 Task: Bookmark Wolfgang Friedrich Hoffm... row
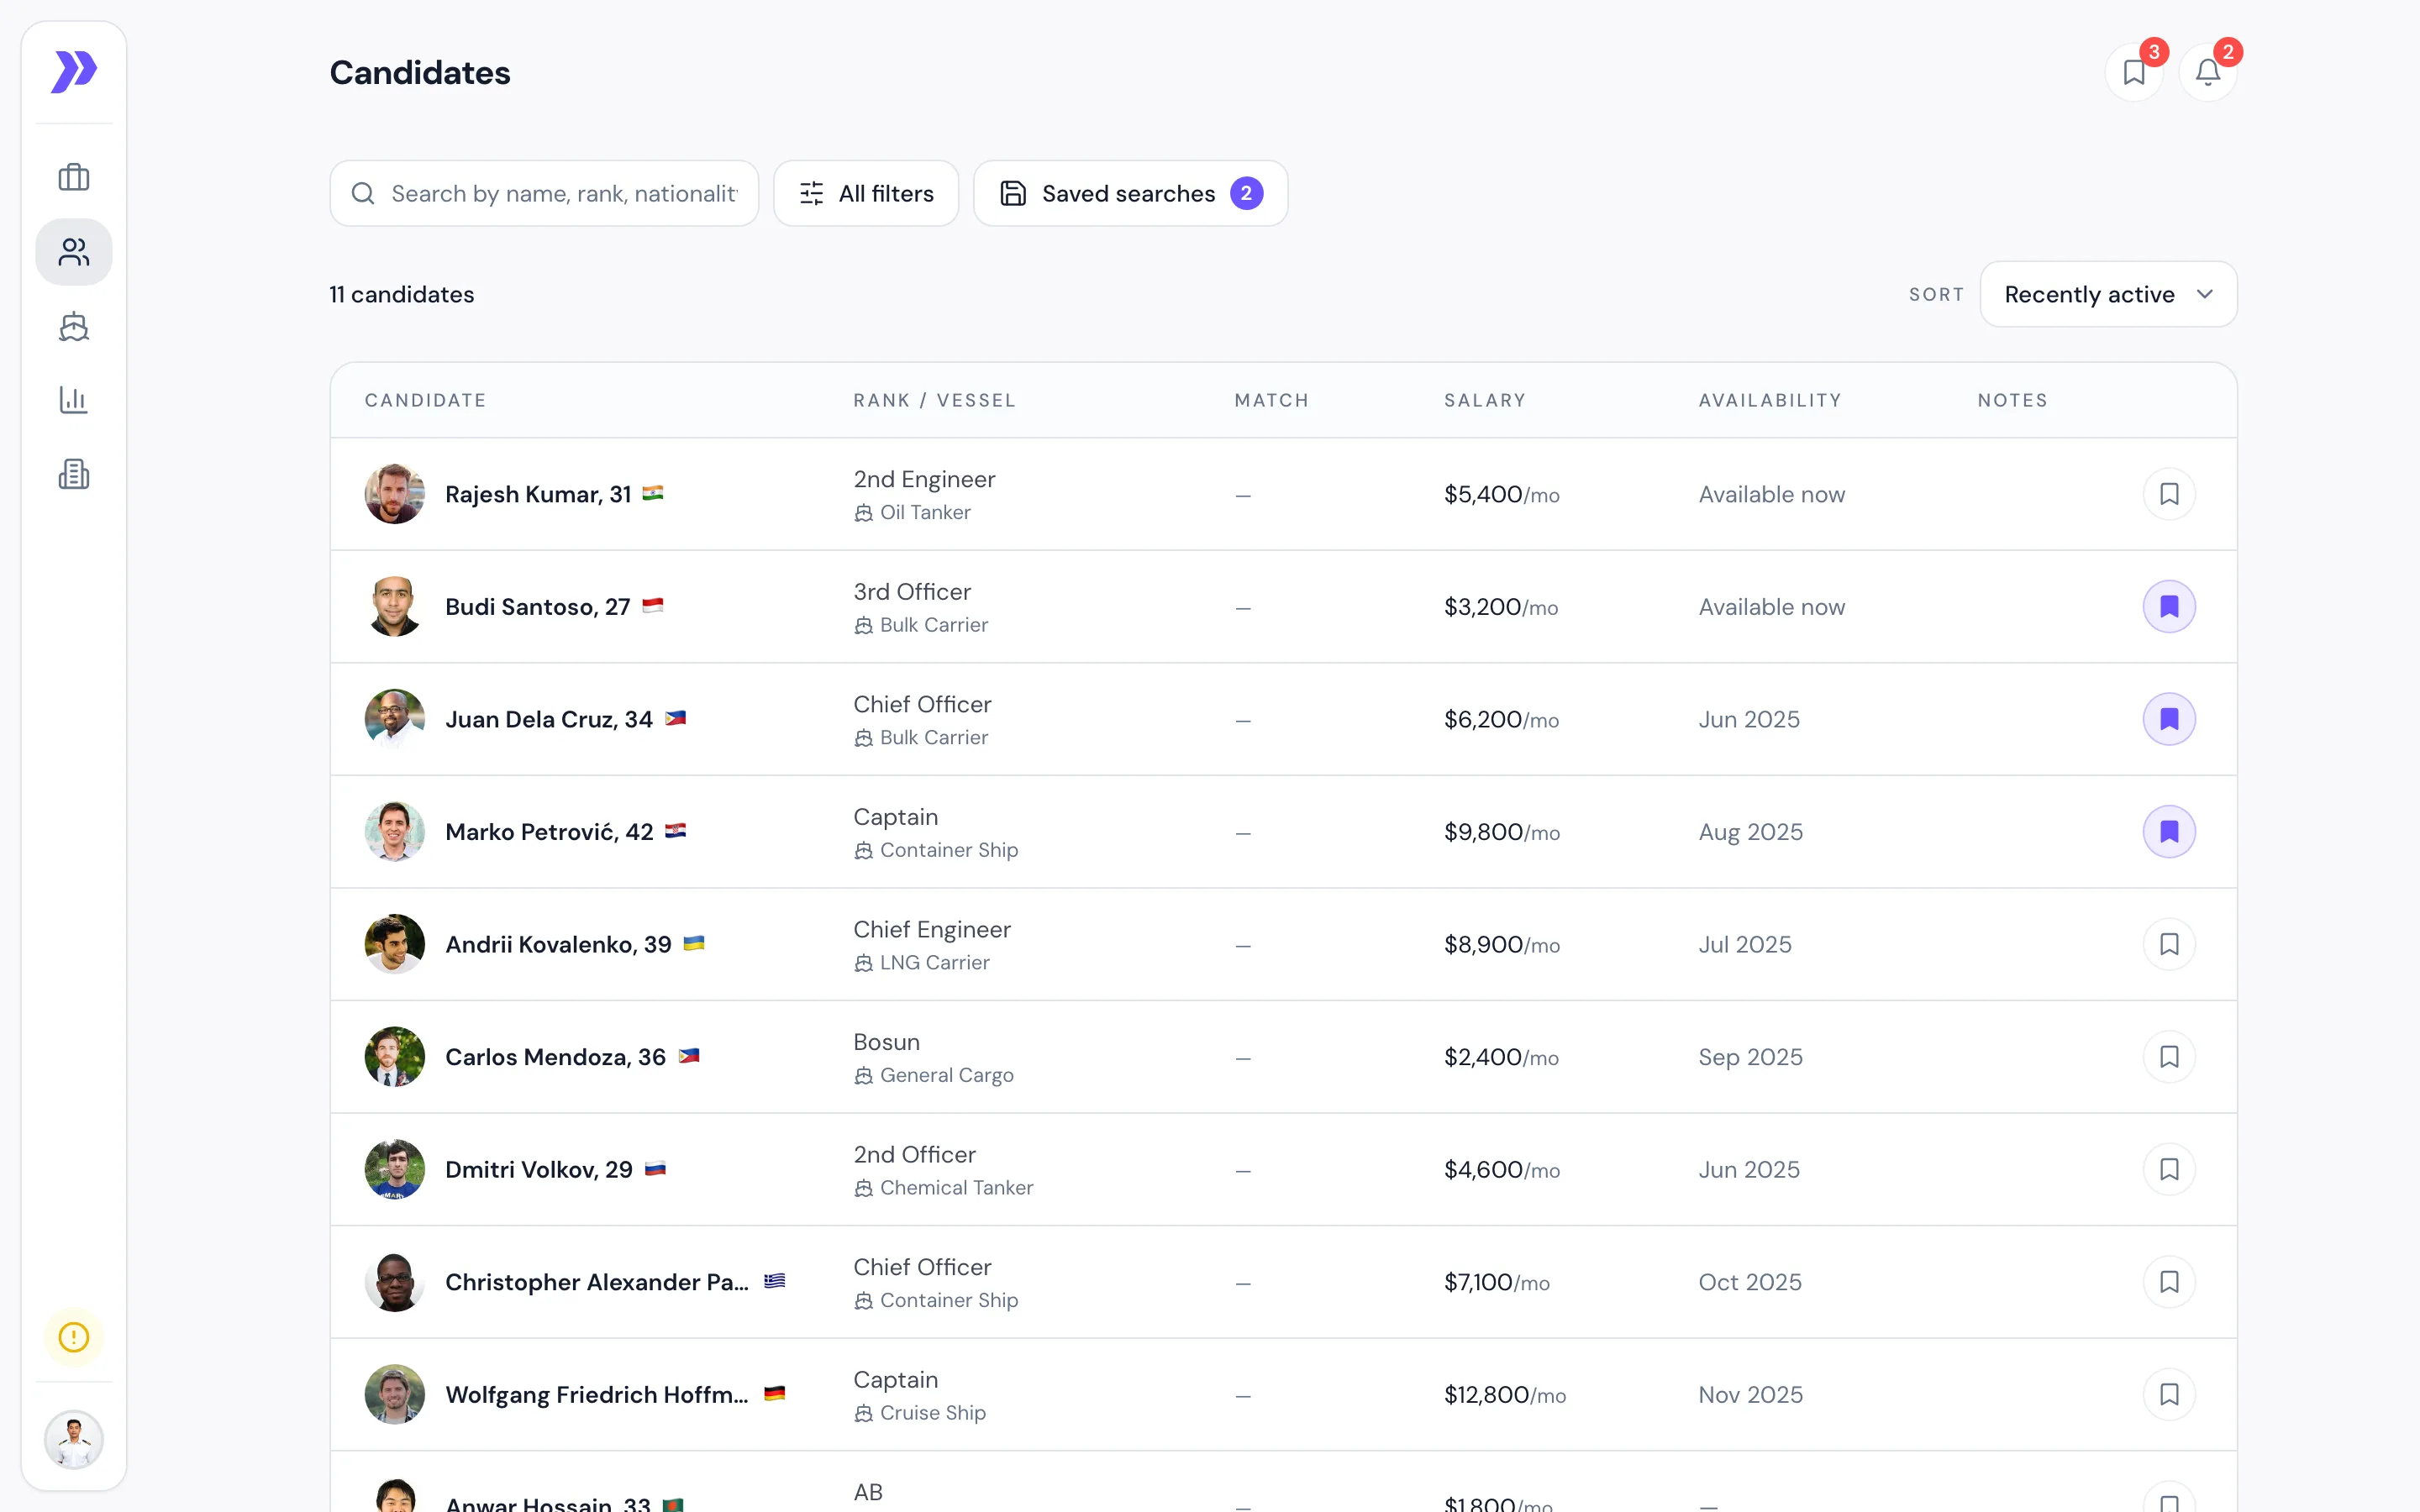(x=2169, y=1394)
